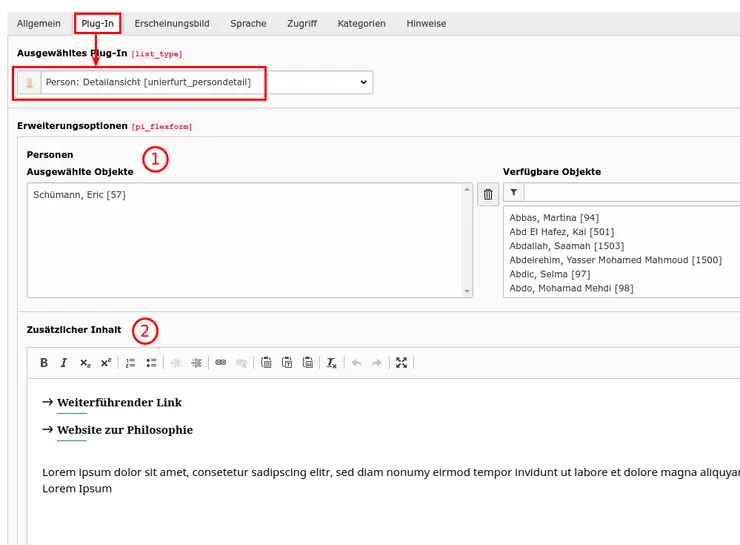This screenshot has height=545, width=740.
Task: Maximize the rich text editor
Action: pyautogui.click(x=402, y=363)
